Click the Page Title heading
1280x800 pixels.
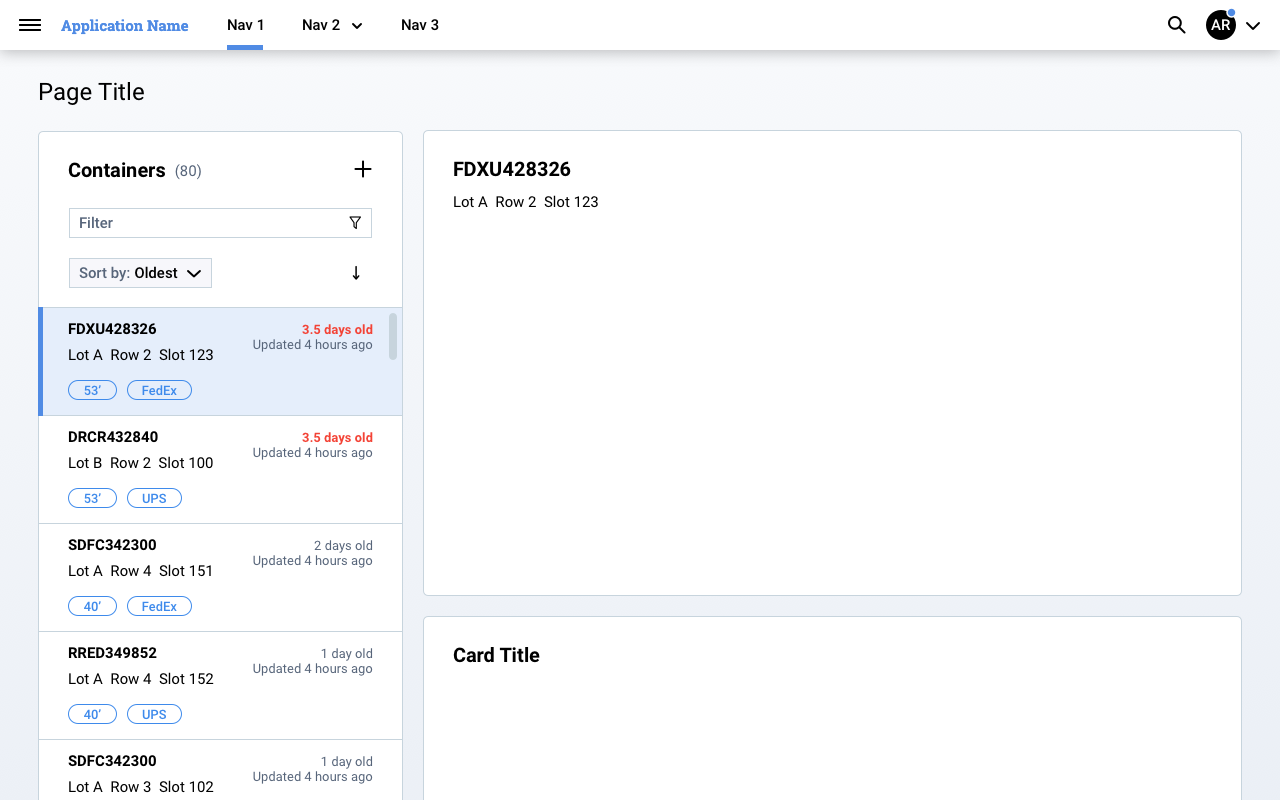click(x=91, y=92)
